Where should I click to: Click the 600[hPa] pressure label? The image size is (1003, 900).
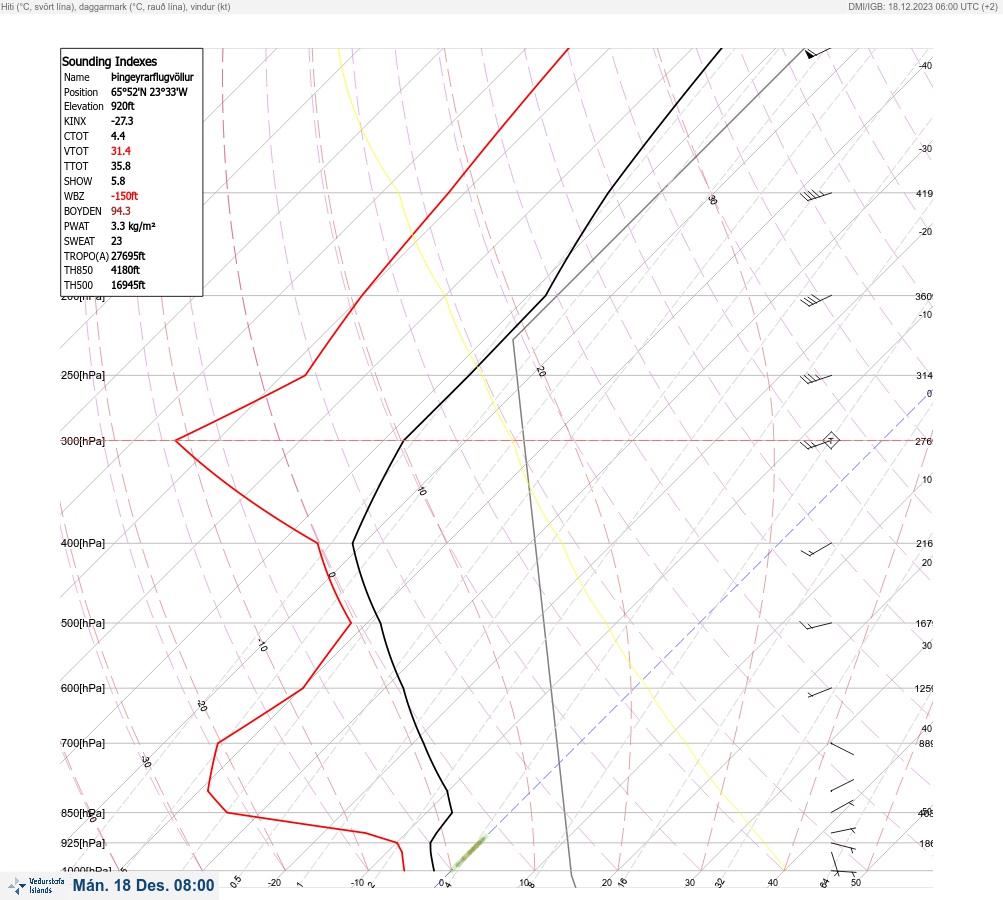[x=83, y=688]
